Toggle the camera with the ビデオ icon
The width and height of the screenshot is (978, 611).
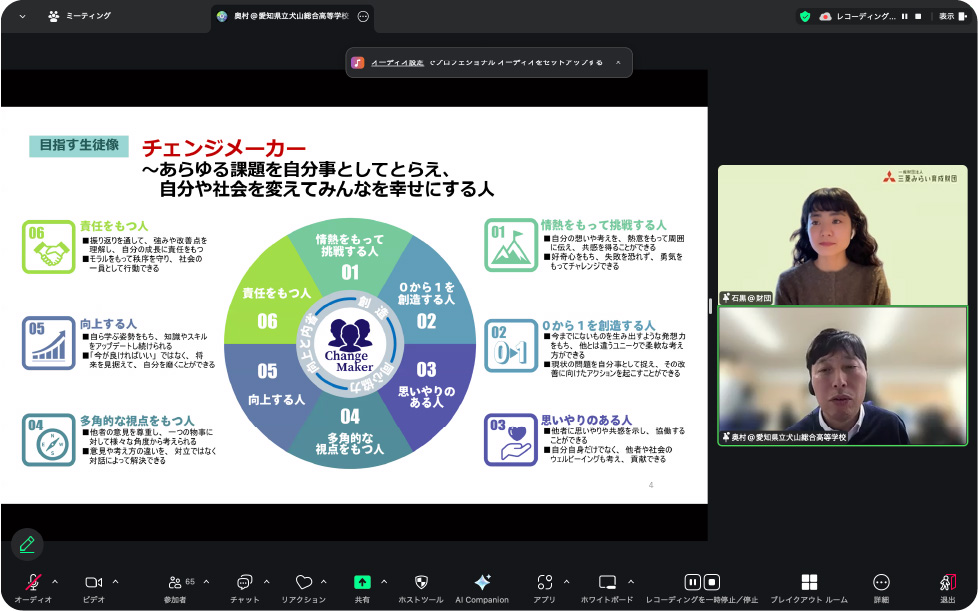click(x=94, y=582)
